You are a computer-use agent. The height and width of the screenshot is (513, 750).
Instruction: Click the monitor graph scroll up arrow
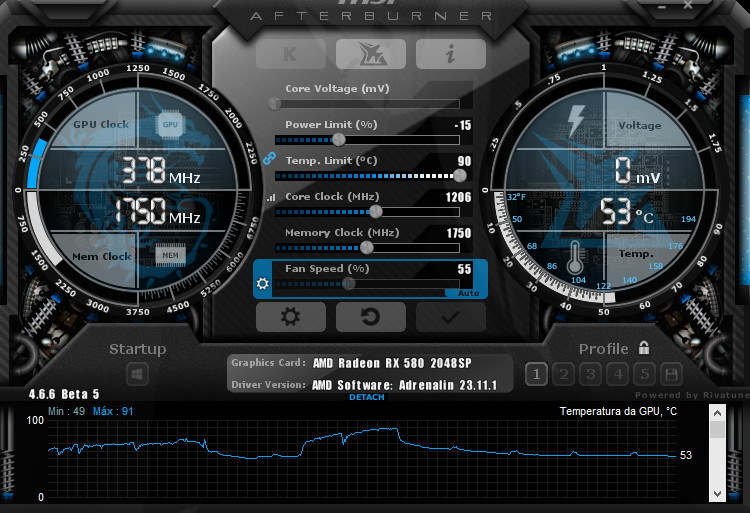717,413
